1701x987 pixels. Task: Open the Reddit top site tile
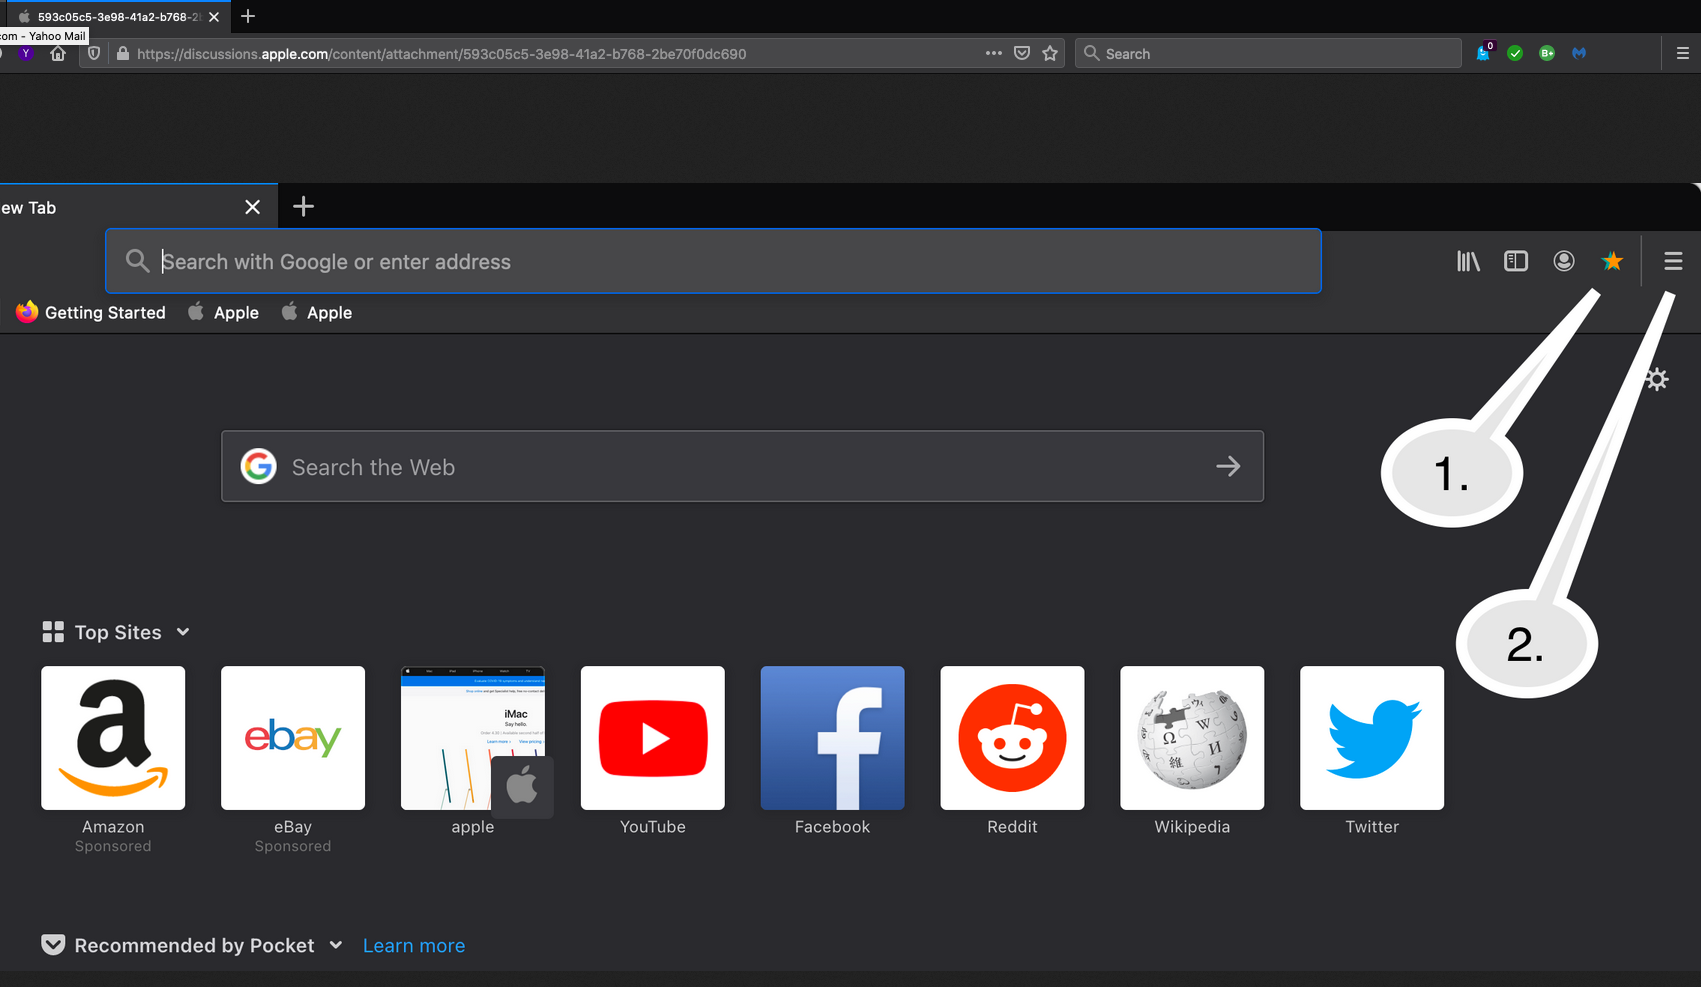click(x=1012, y=738)
